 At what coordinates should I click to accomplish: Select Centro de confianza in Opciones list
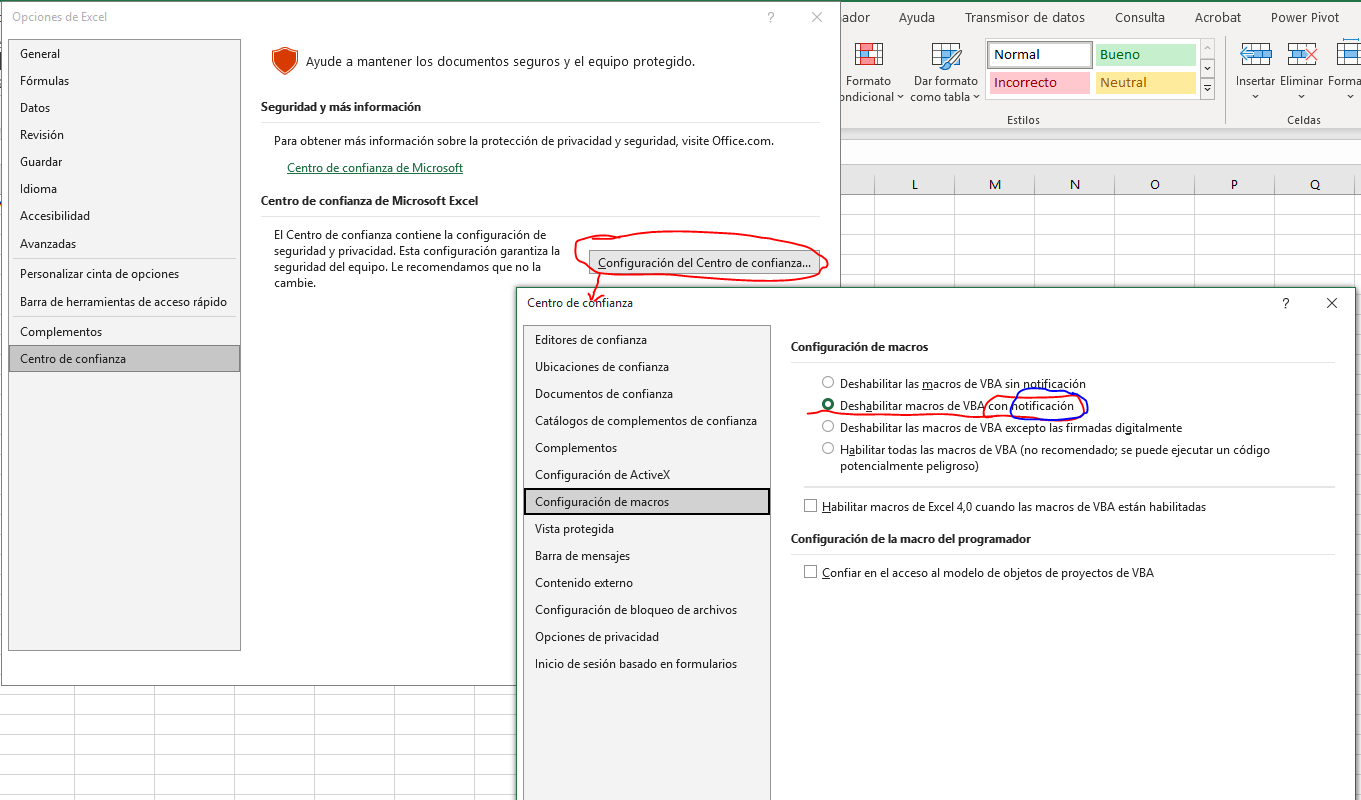124,359
